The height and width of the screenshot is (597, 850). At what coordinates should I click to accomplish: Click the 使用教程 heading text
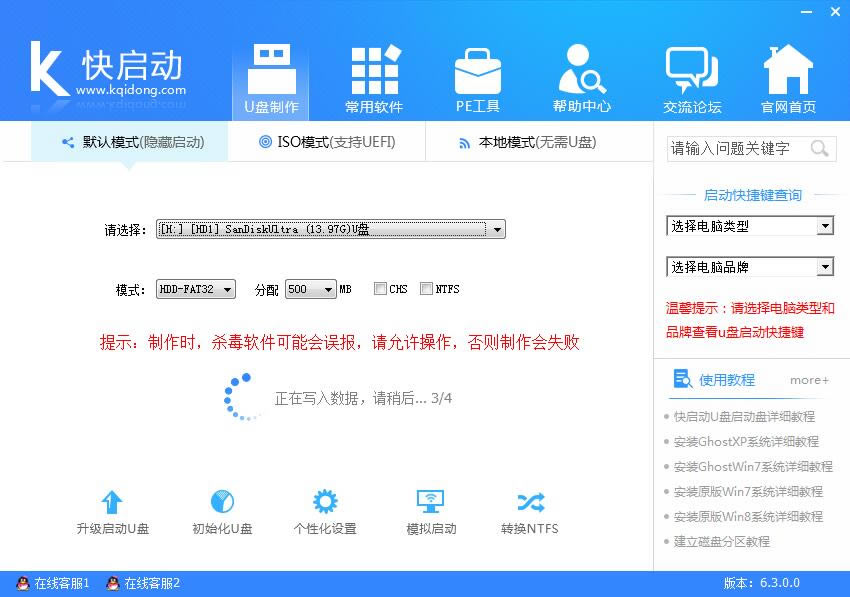[x=726, y=380]
